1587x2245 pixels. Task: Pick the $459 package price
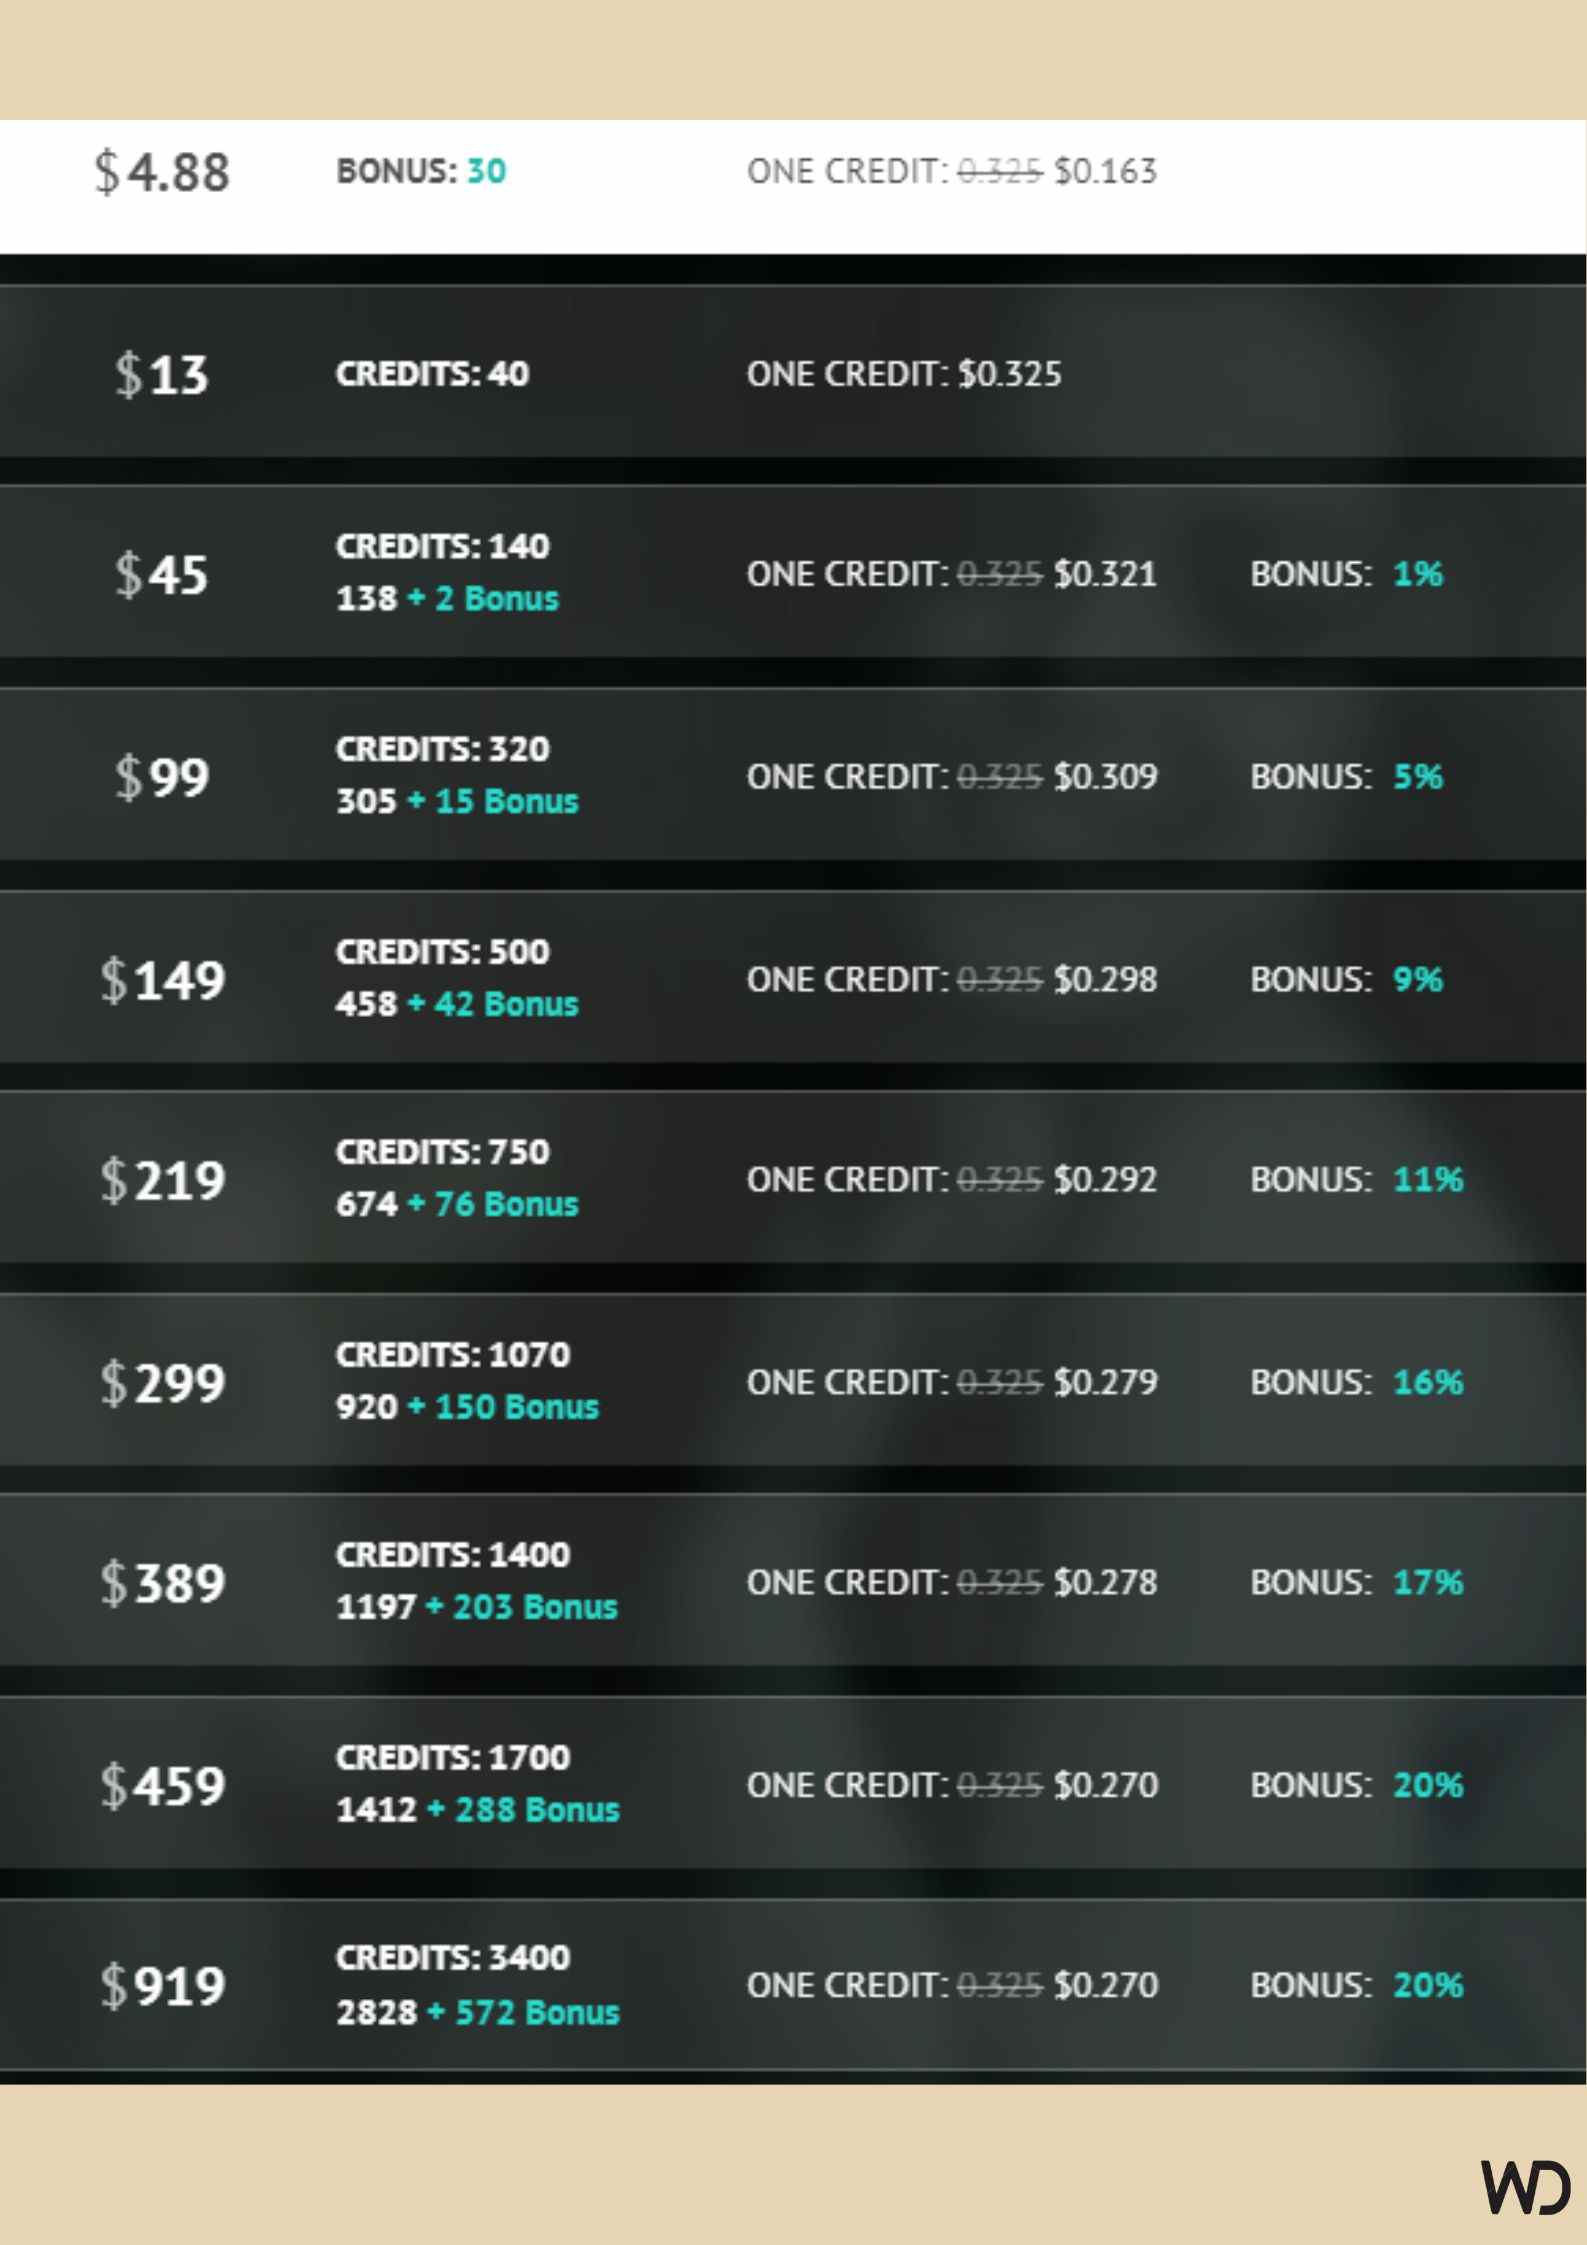click(163, 1785)
